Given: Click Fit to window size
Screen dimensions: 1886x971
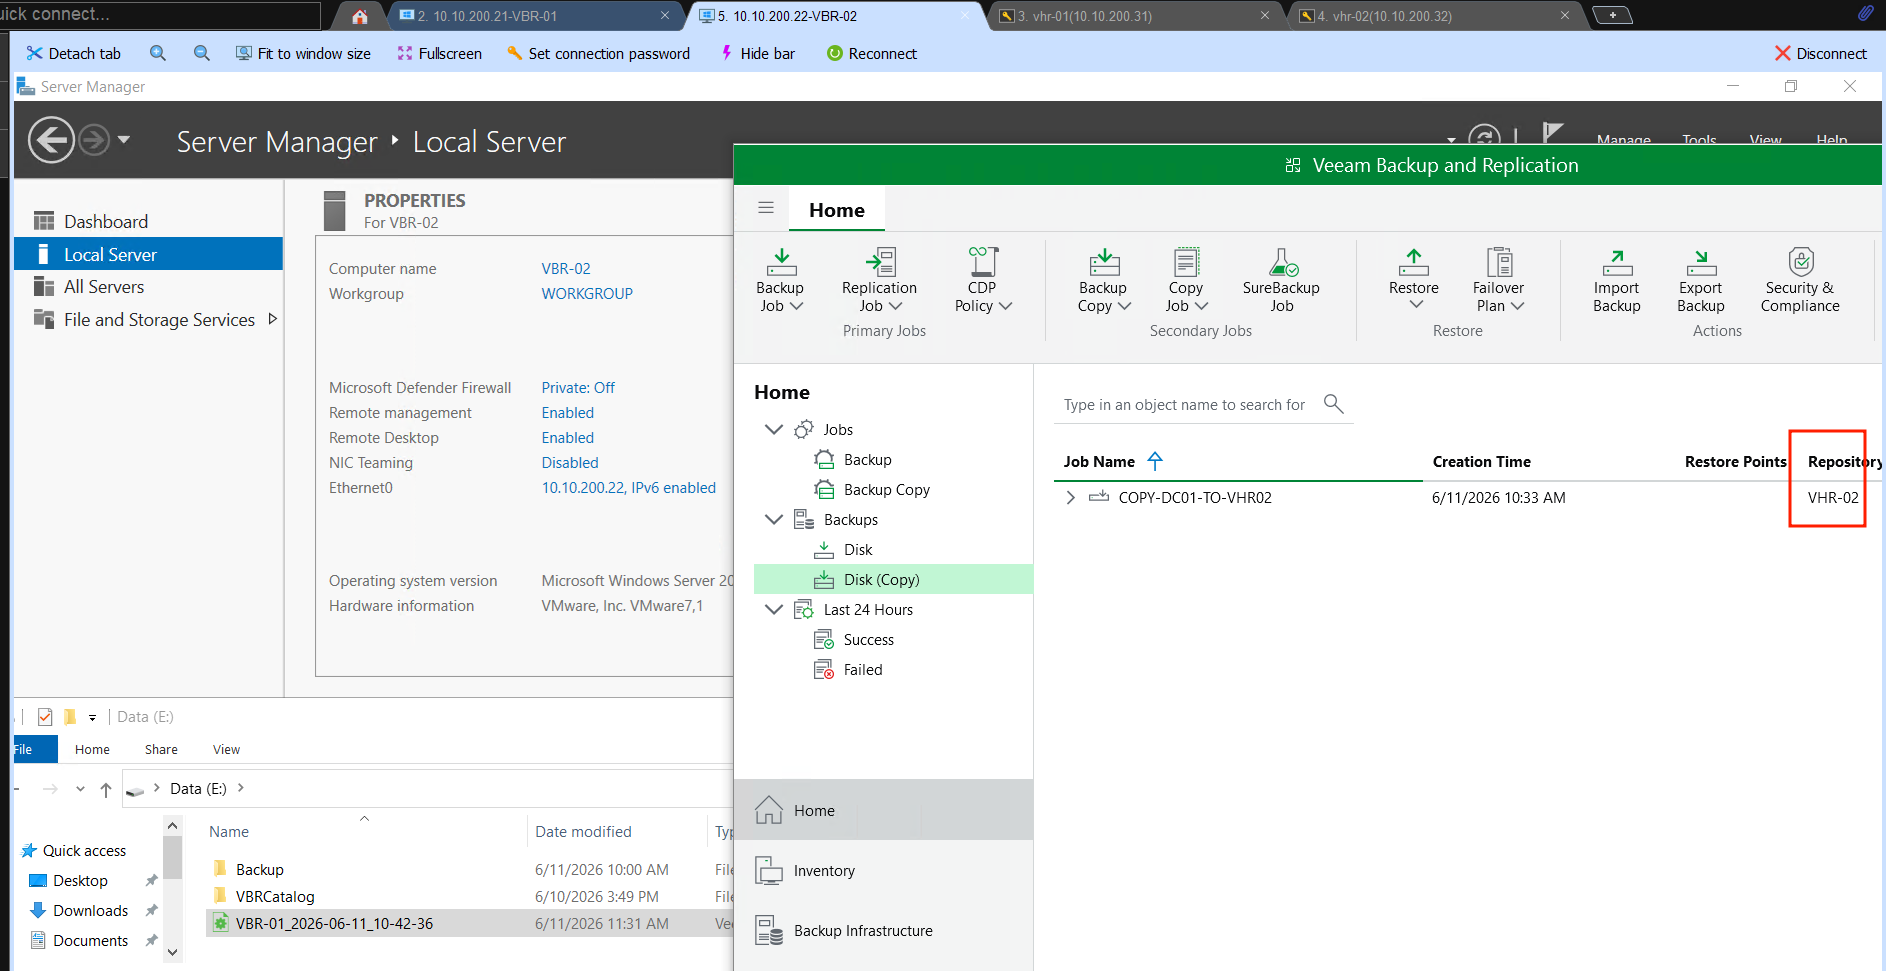Looking at the screenshot, I should pos(303,53).
